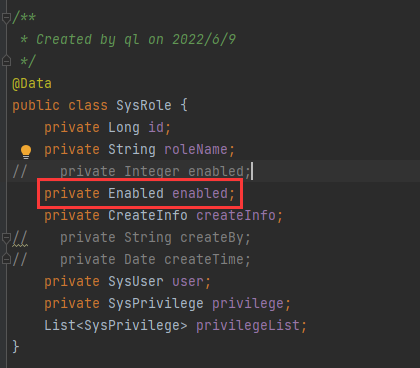Click the List<SysPrivilege> generic type
This screenshot has height=368, width=420.
[x=116, y=325]
